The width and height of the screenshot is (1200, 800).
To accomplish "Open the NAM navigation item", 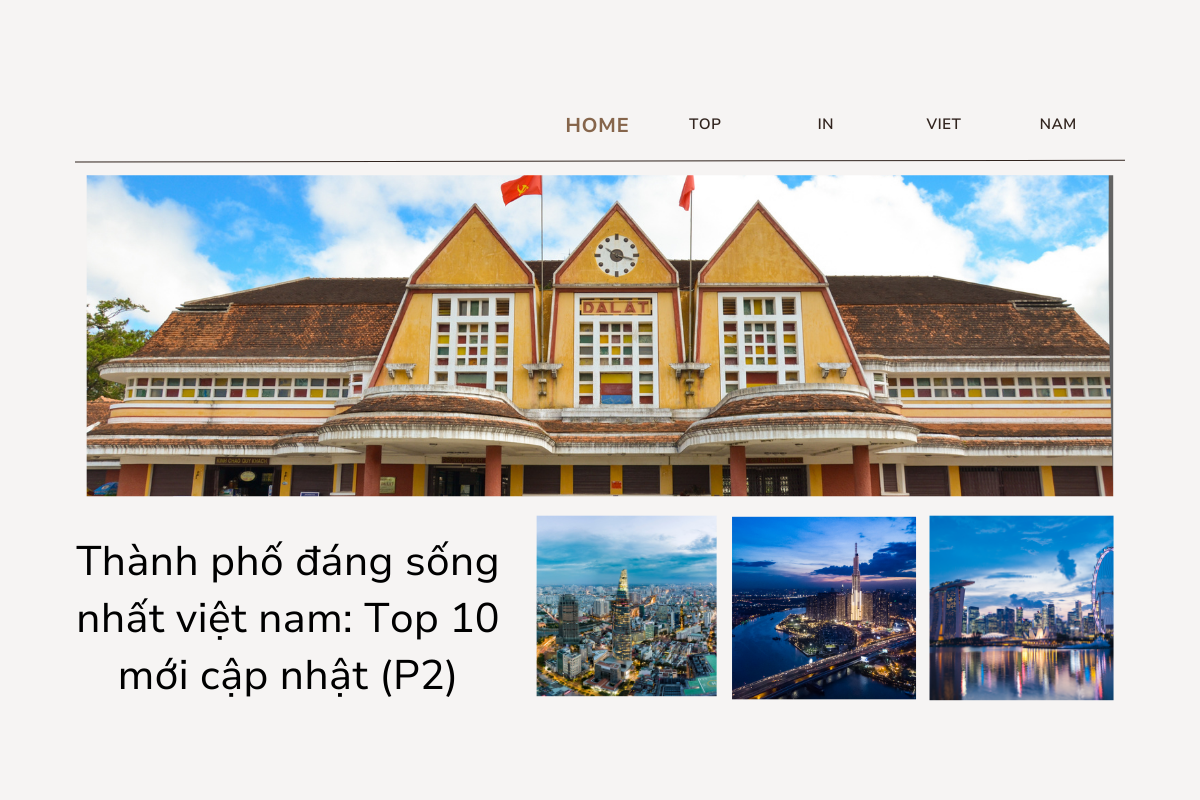I will (x=1058, y=124).
